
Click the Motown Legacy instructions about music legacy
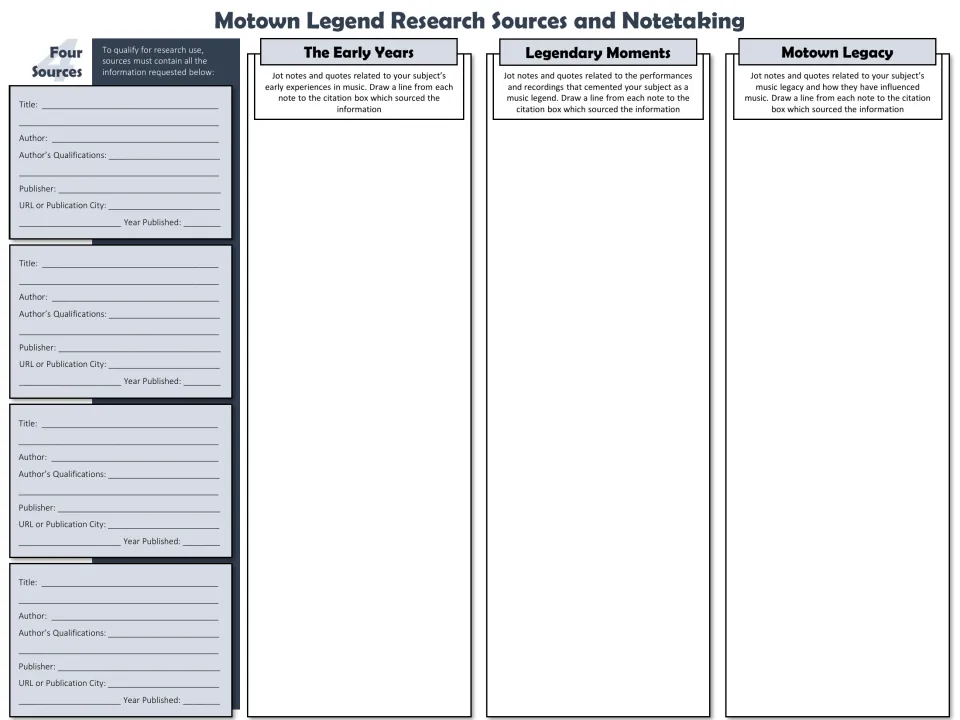pos(837,92)
